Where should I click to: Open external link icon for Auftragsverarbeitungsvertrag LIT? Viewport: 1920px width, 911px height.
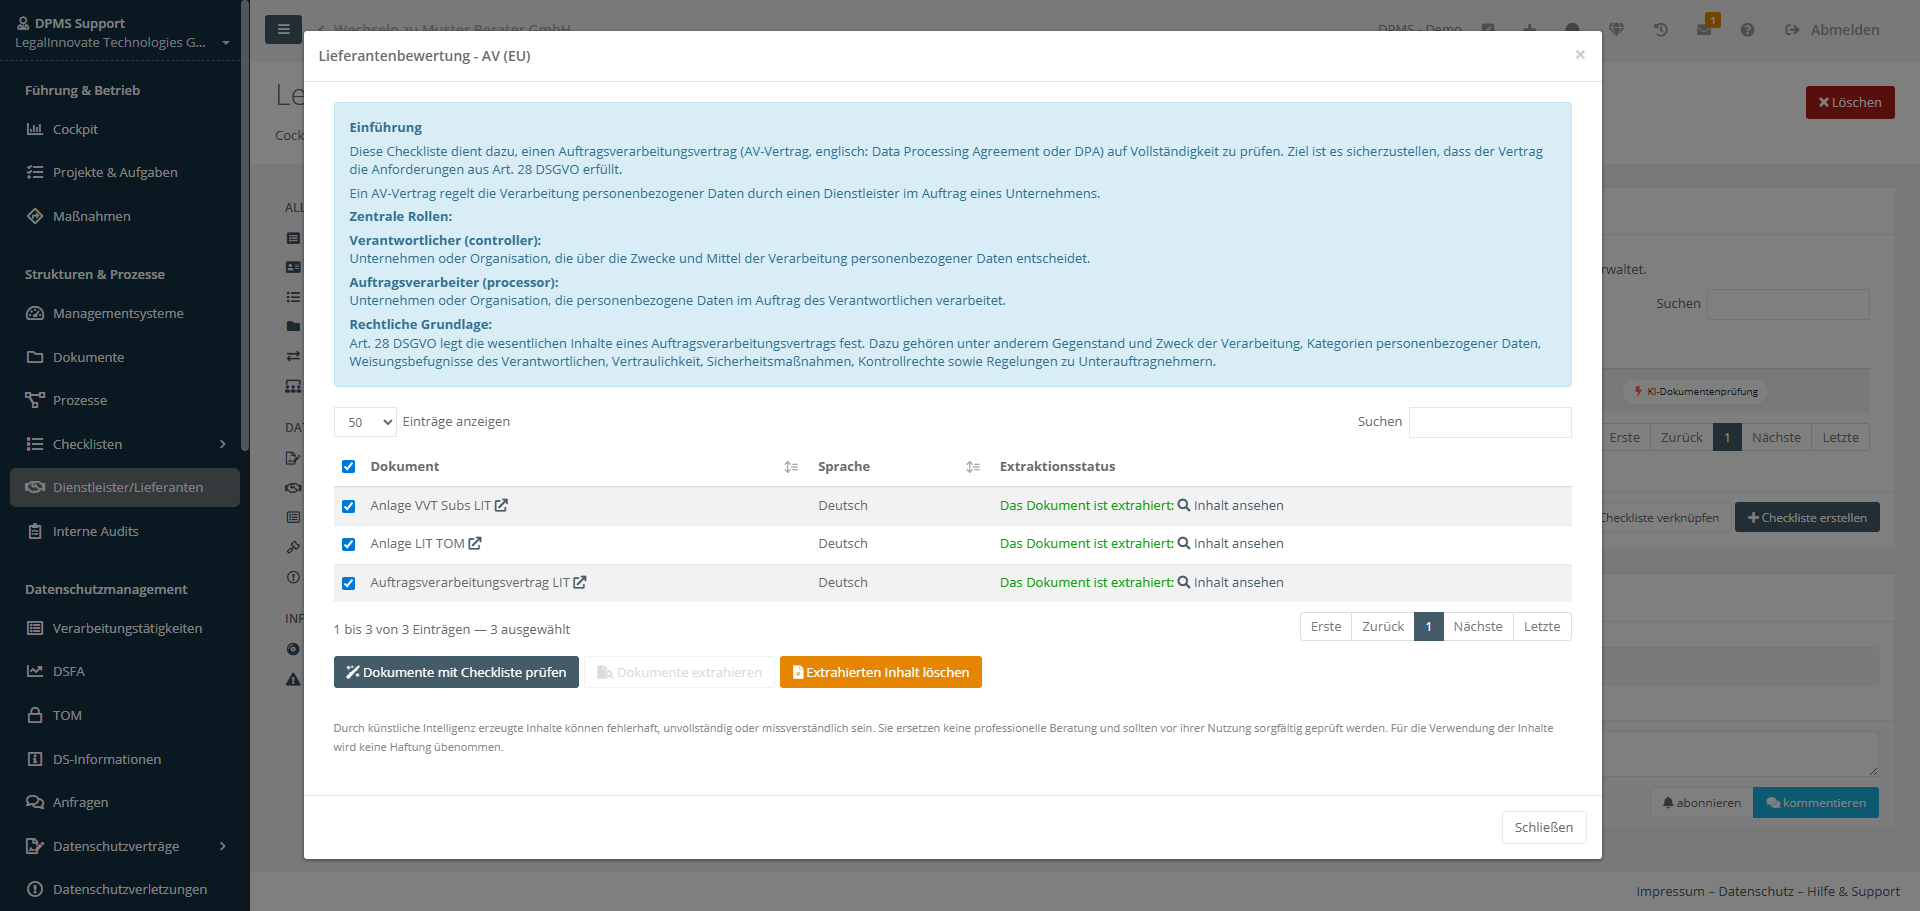pyautogui.click(x=580, y=583)
